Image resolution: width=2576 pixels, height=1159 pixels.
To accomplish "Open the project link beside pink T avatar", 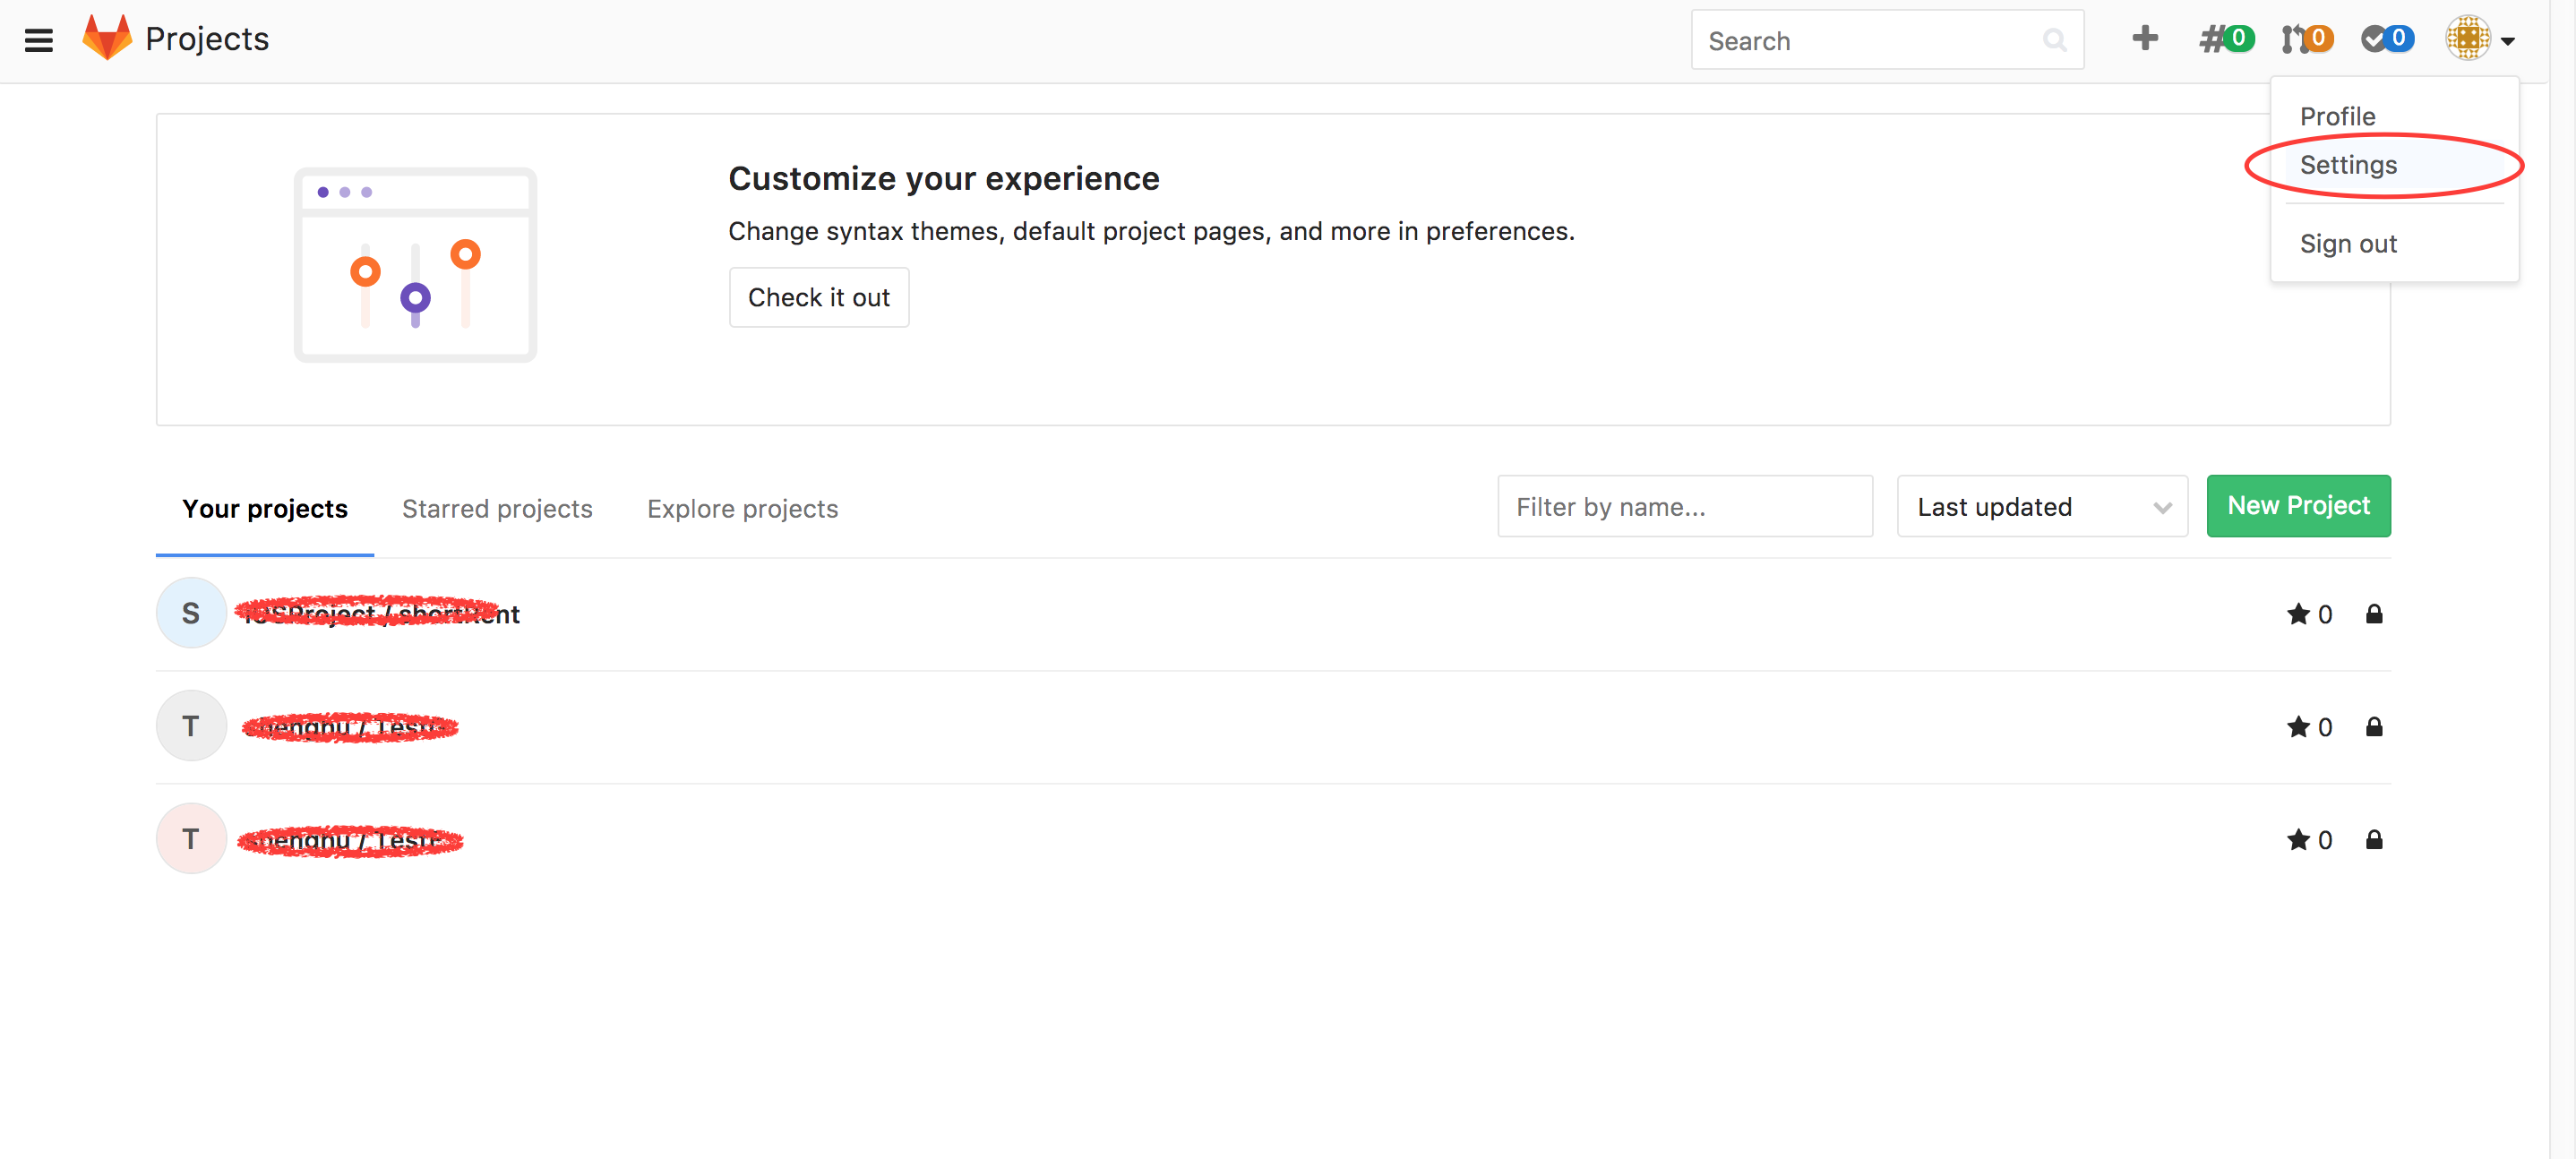I will (x=350, y=840).
